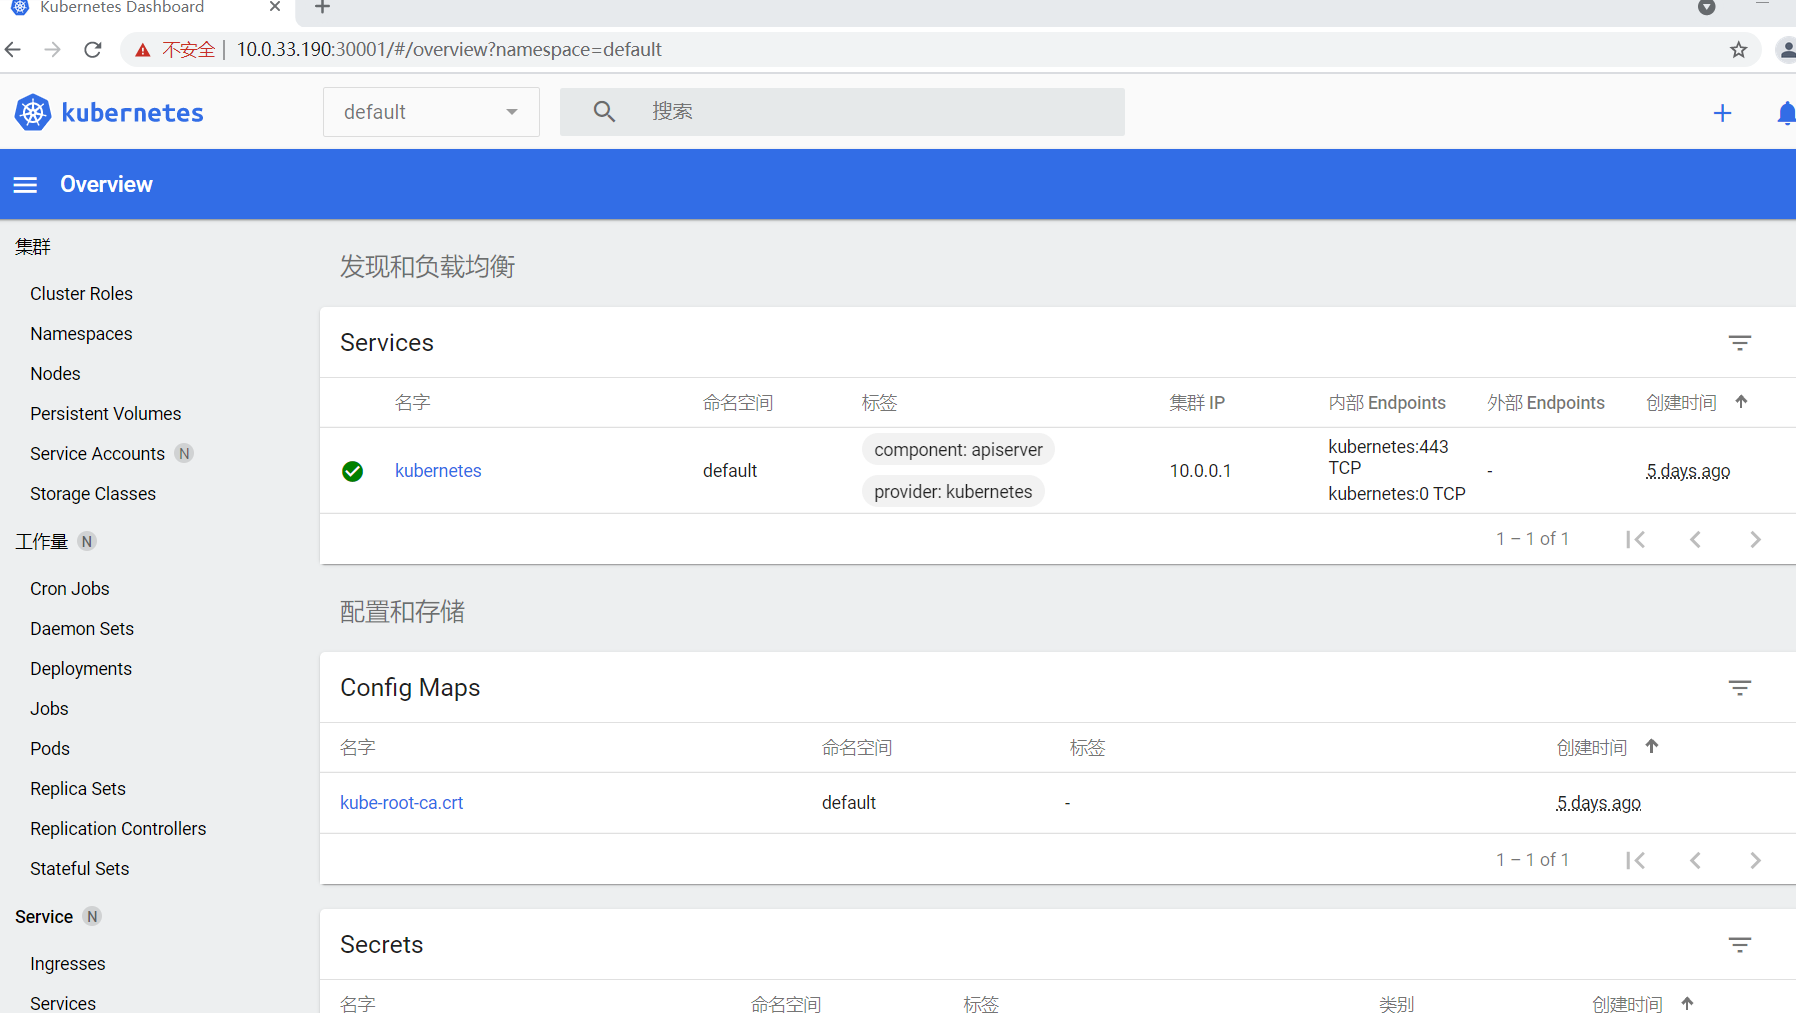Click the 创建时间 header in Services table
Screen dimensions: 1796x1013
point(1681,403)
